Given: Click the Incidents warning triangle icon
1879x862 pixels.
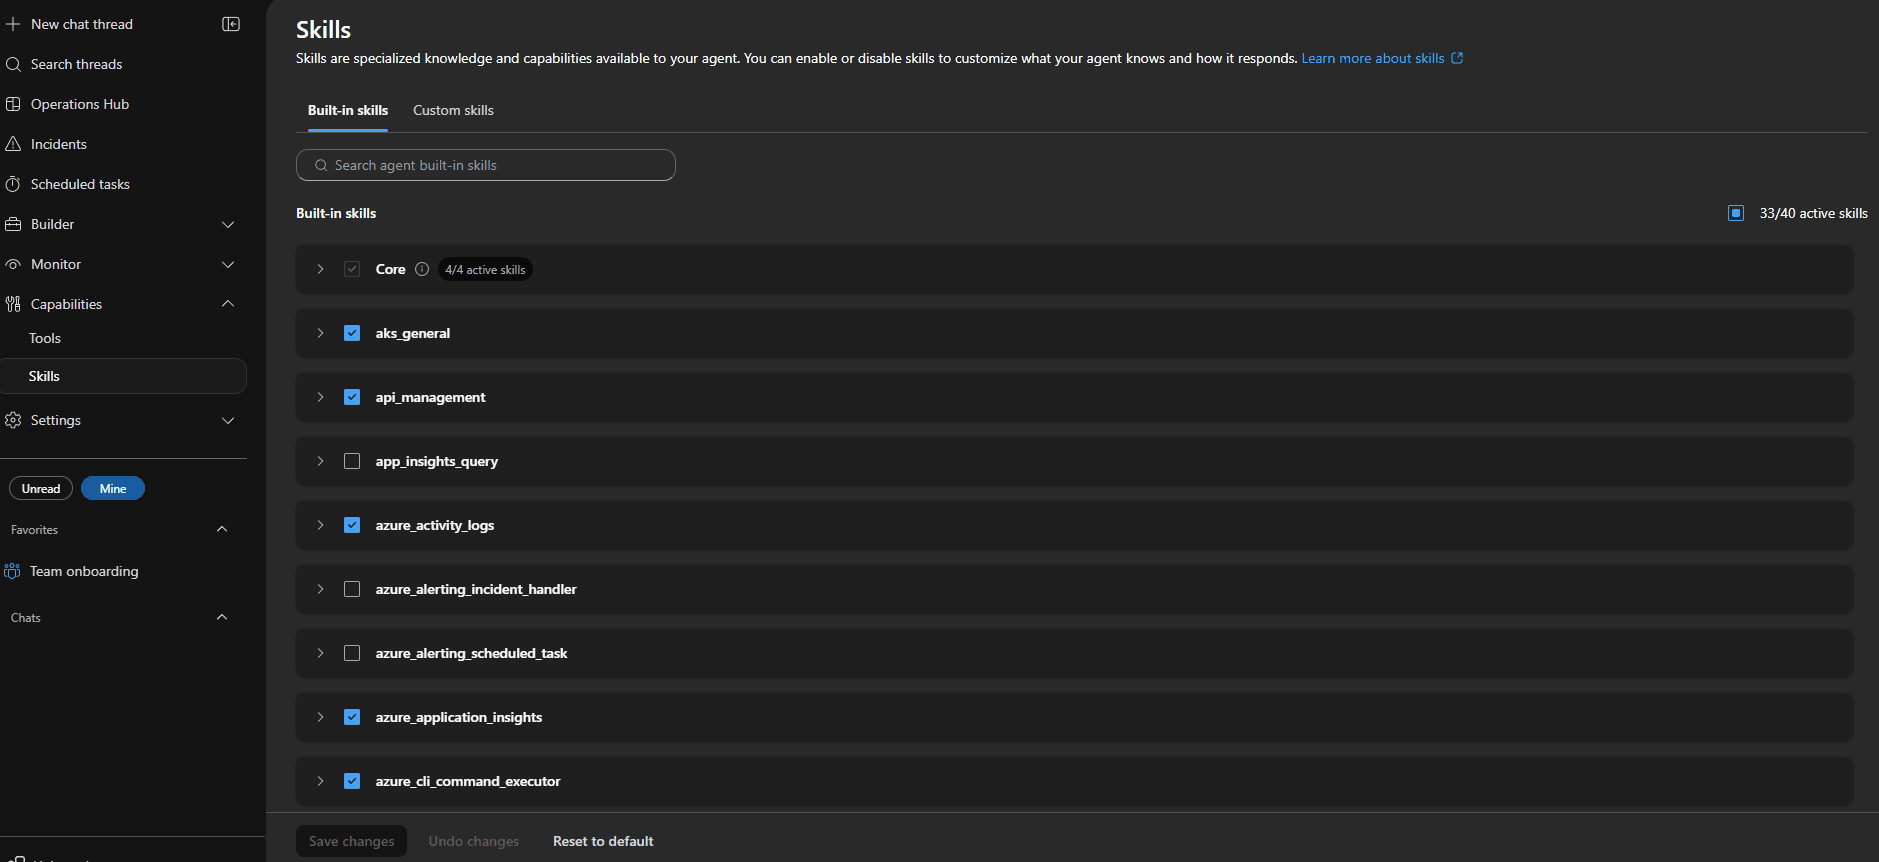Looking at the screenshot, I should (x=13, y=144).
